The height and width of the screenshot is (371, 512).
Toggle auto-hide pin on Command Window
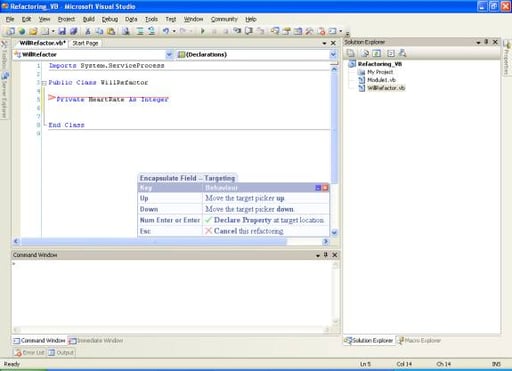[326, 255]
